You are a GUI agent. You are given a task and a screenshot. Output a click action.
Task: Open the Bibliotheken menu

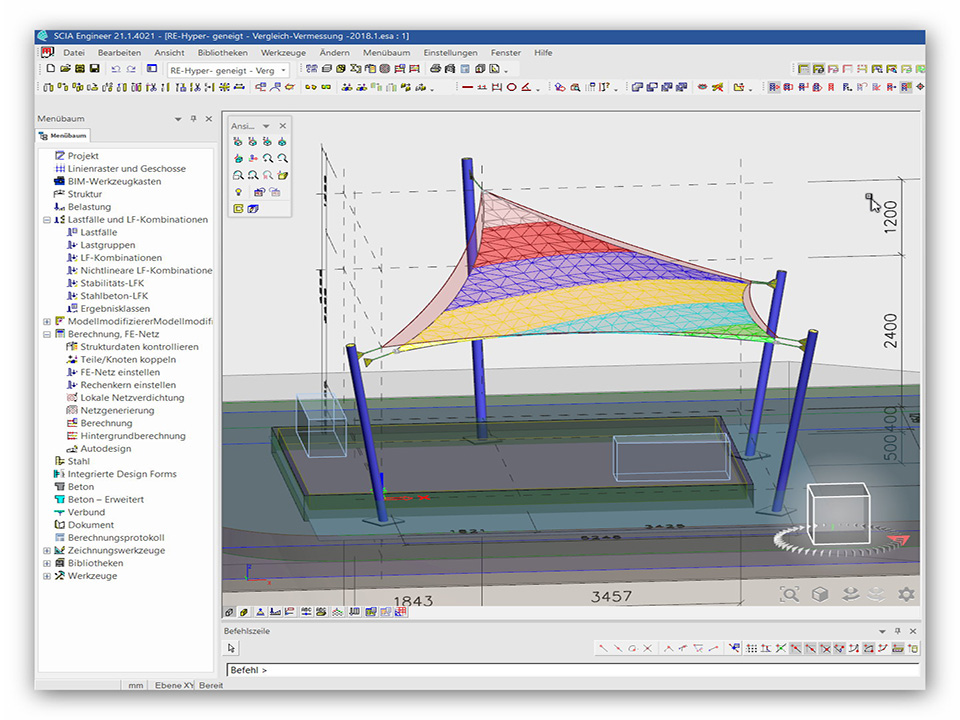222,52
